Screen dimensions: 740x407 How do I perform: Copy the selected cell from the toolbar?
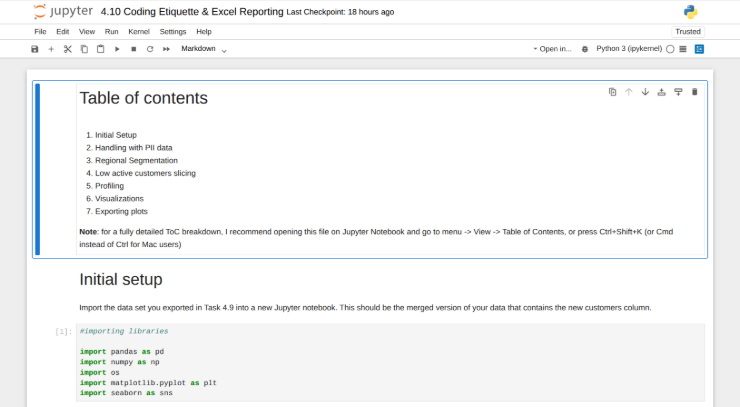pyautogui.click(x=84, y=49)
